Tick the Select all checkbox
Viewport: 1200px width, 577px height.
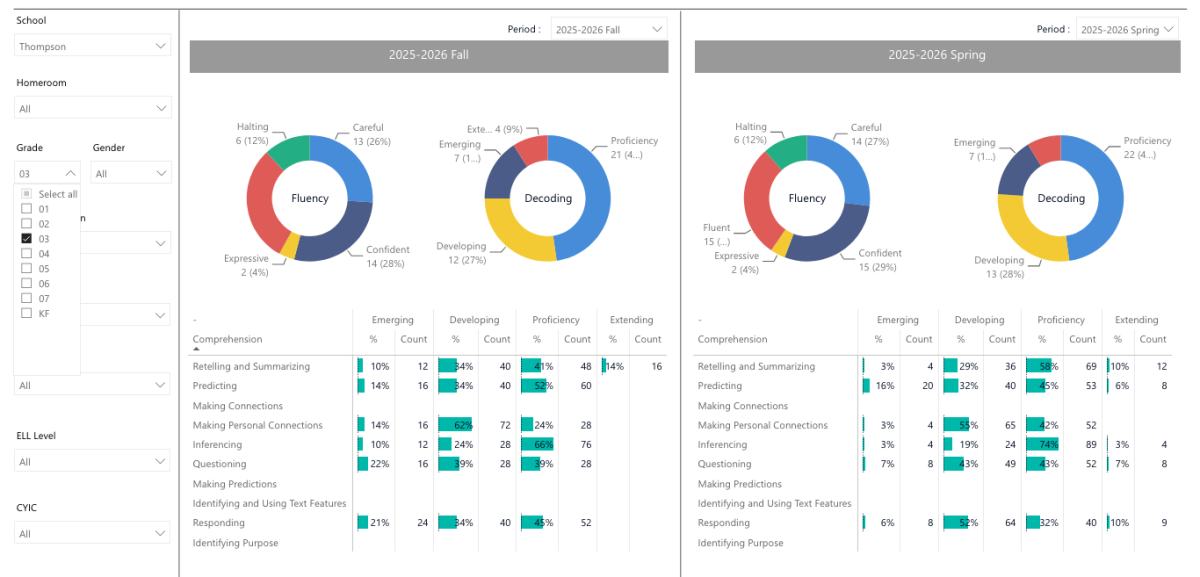coord(26,194)
